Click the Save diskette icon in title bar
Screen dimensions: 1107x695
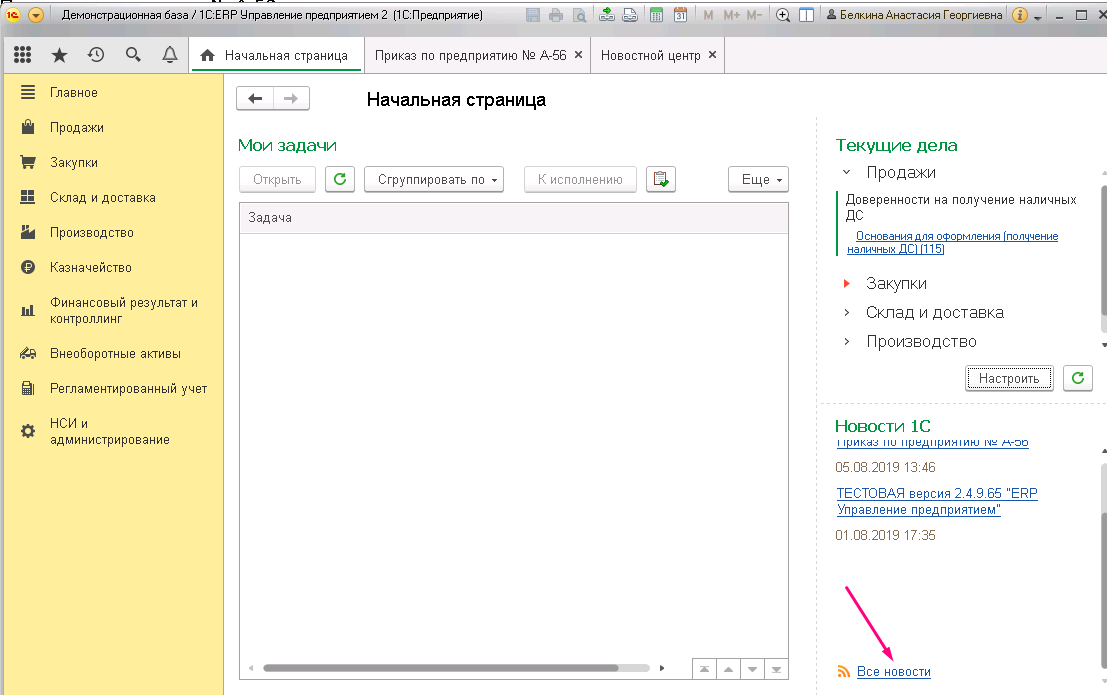(533, 15)
